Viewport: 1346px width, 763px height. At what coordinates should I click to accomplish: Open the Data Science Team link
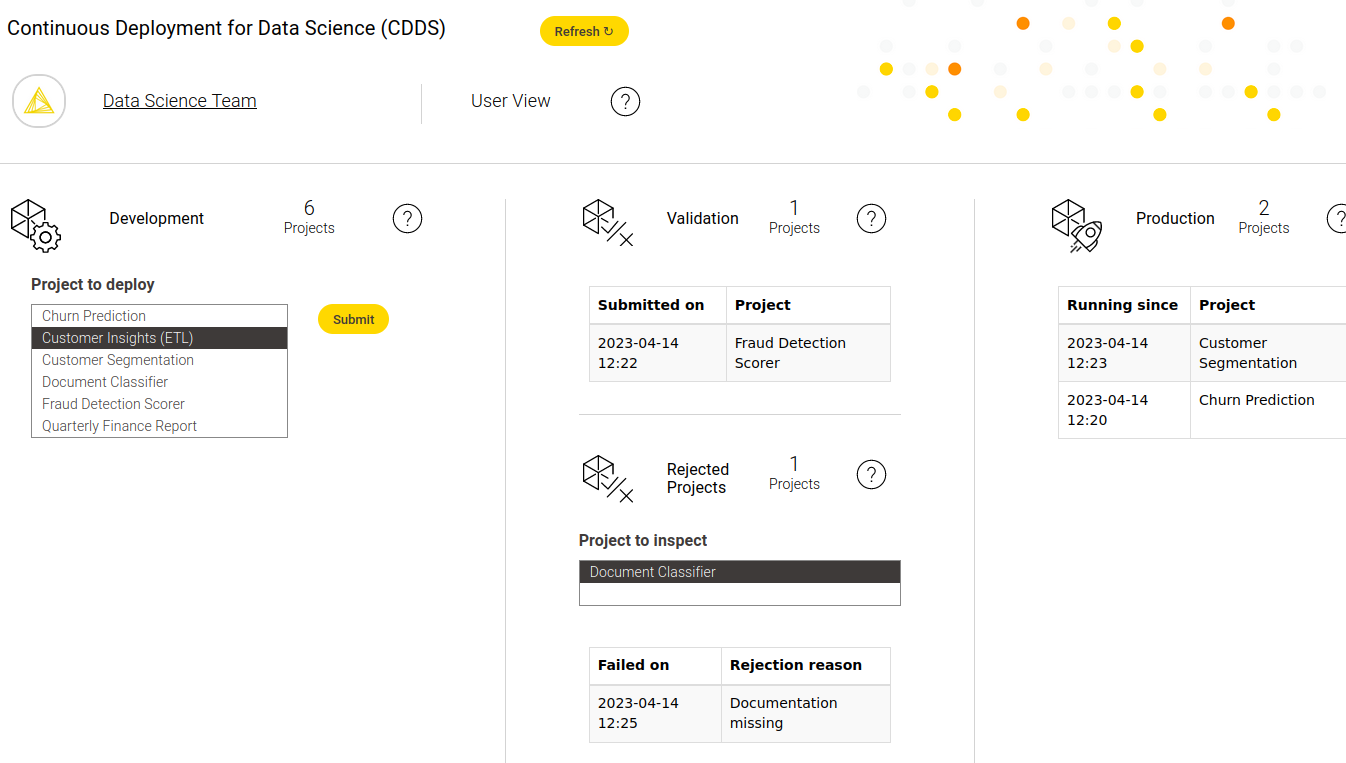(180, 101)
